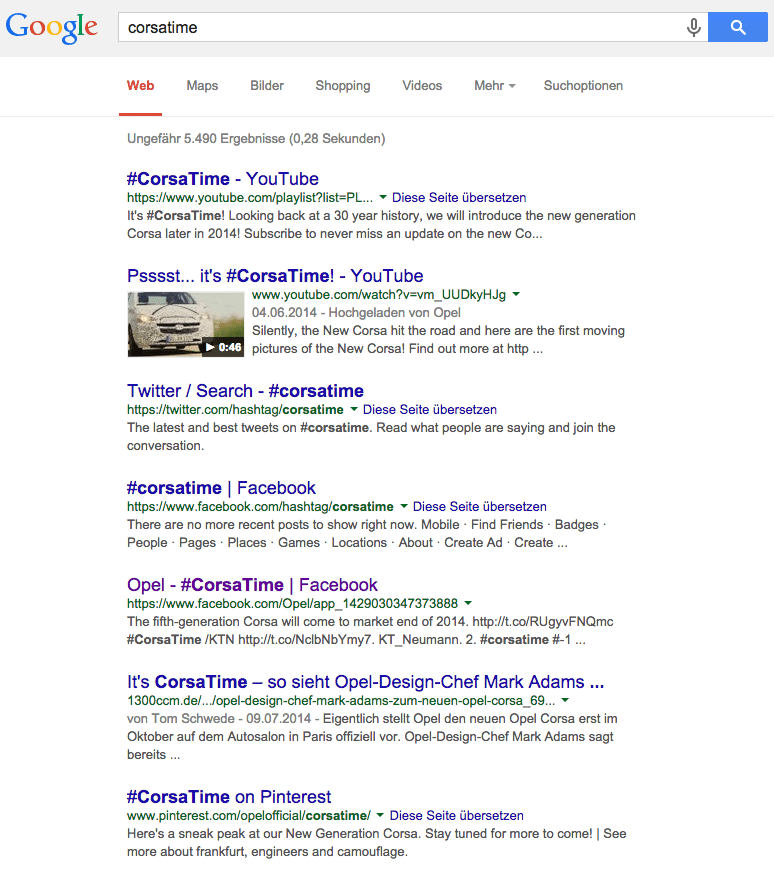Screen dimensions: 774x873
Task: Open Psssst... it's #CorsaTime! YouTube result
Action: pos(275,276)
